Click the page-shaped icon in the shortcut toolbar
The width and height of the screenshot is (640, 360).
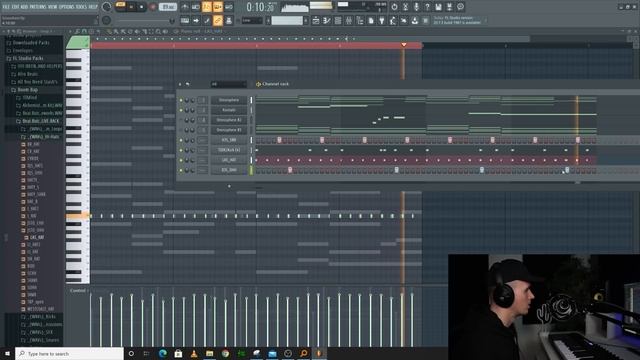[x=371, y=20]
